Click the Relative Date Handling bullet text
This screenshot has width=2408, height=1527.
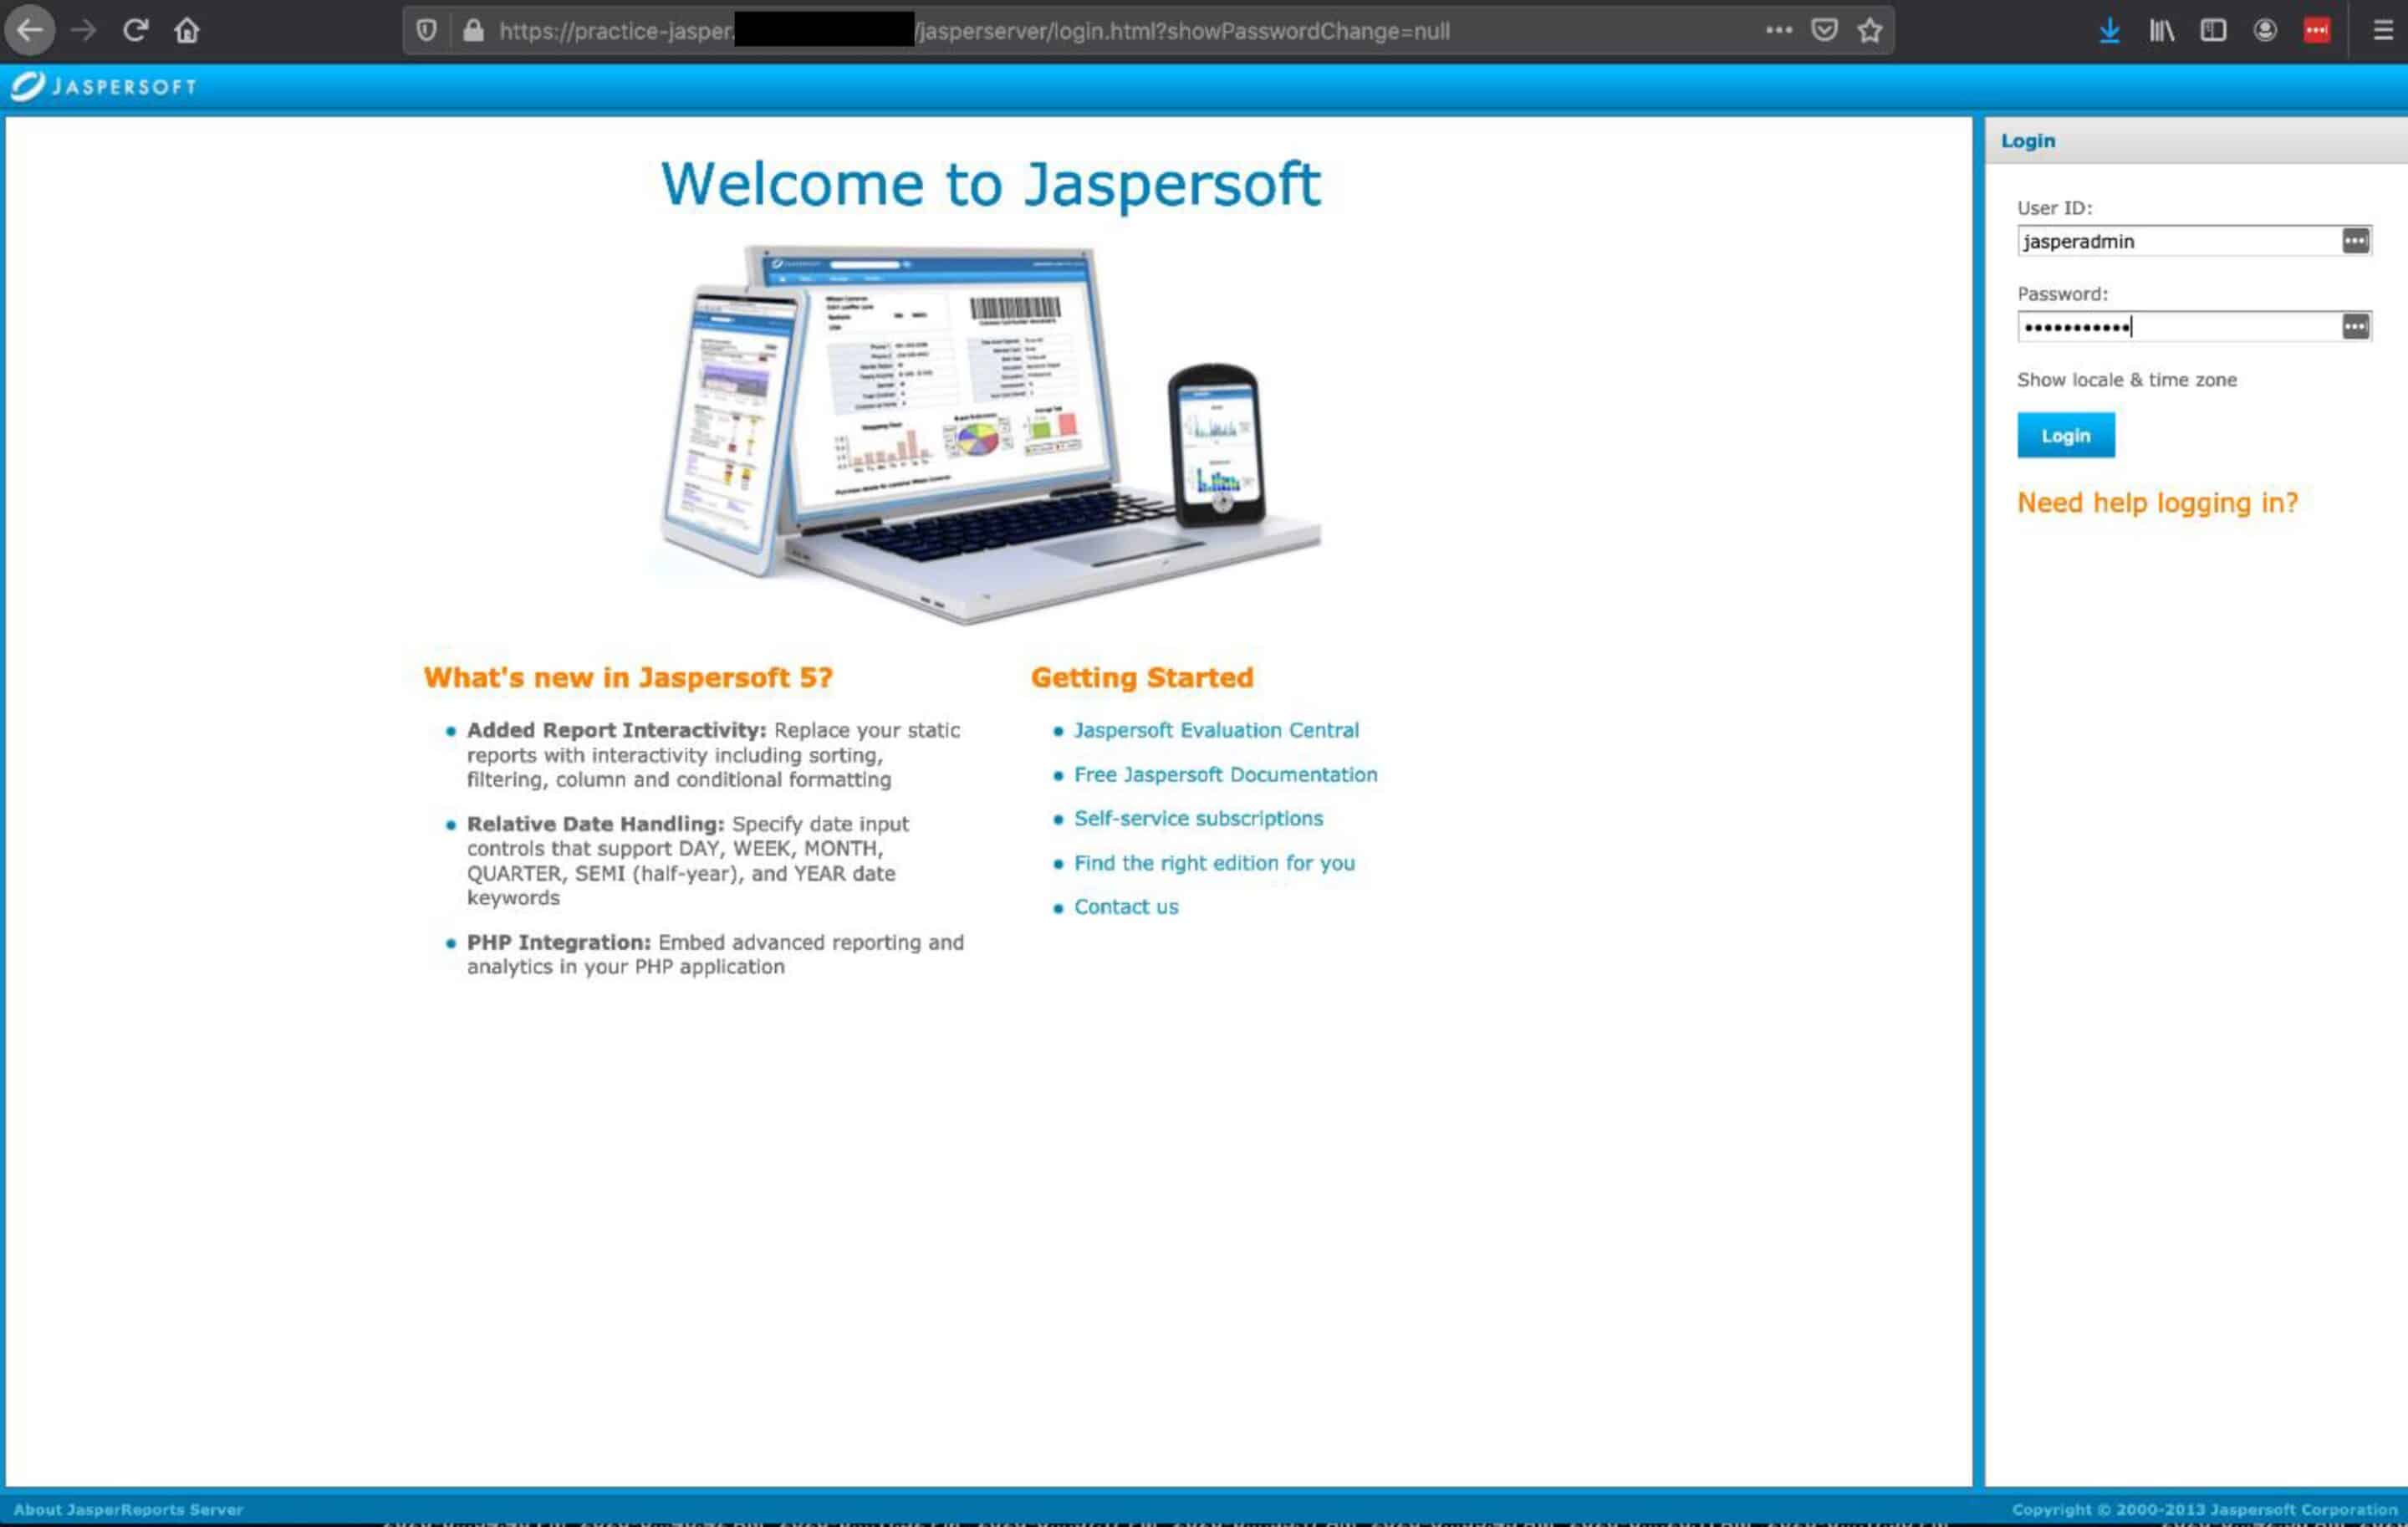[688, 861]
